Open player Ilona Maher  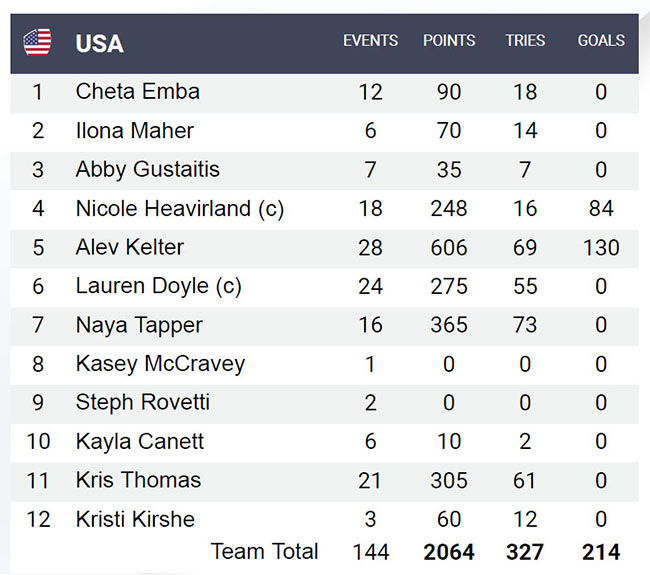click(x=134, y=131)
